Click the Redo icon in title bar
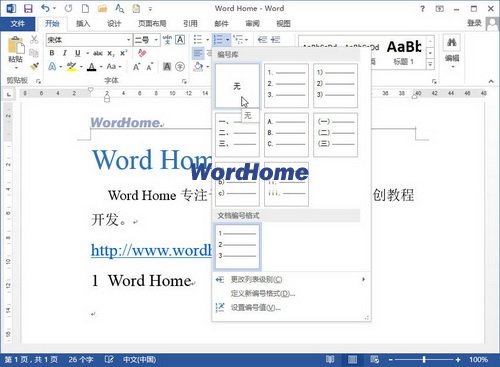This screenshot has width=500, height=367. pos(68,8)
